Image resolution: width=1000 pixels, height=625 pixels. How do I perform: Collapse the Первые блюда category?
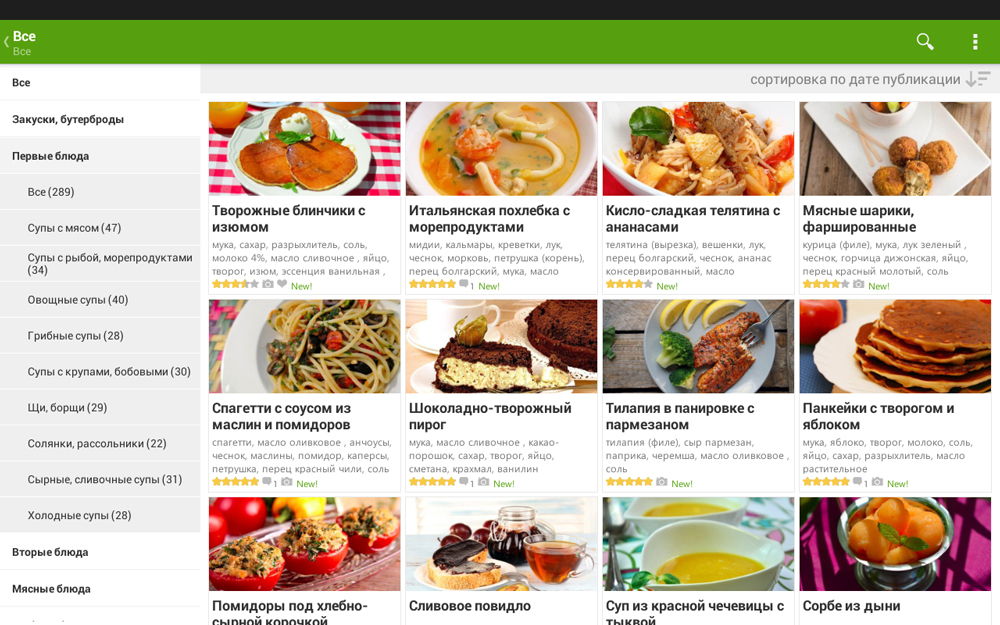pos(100,156)
